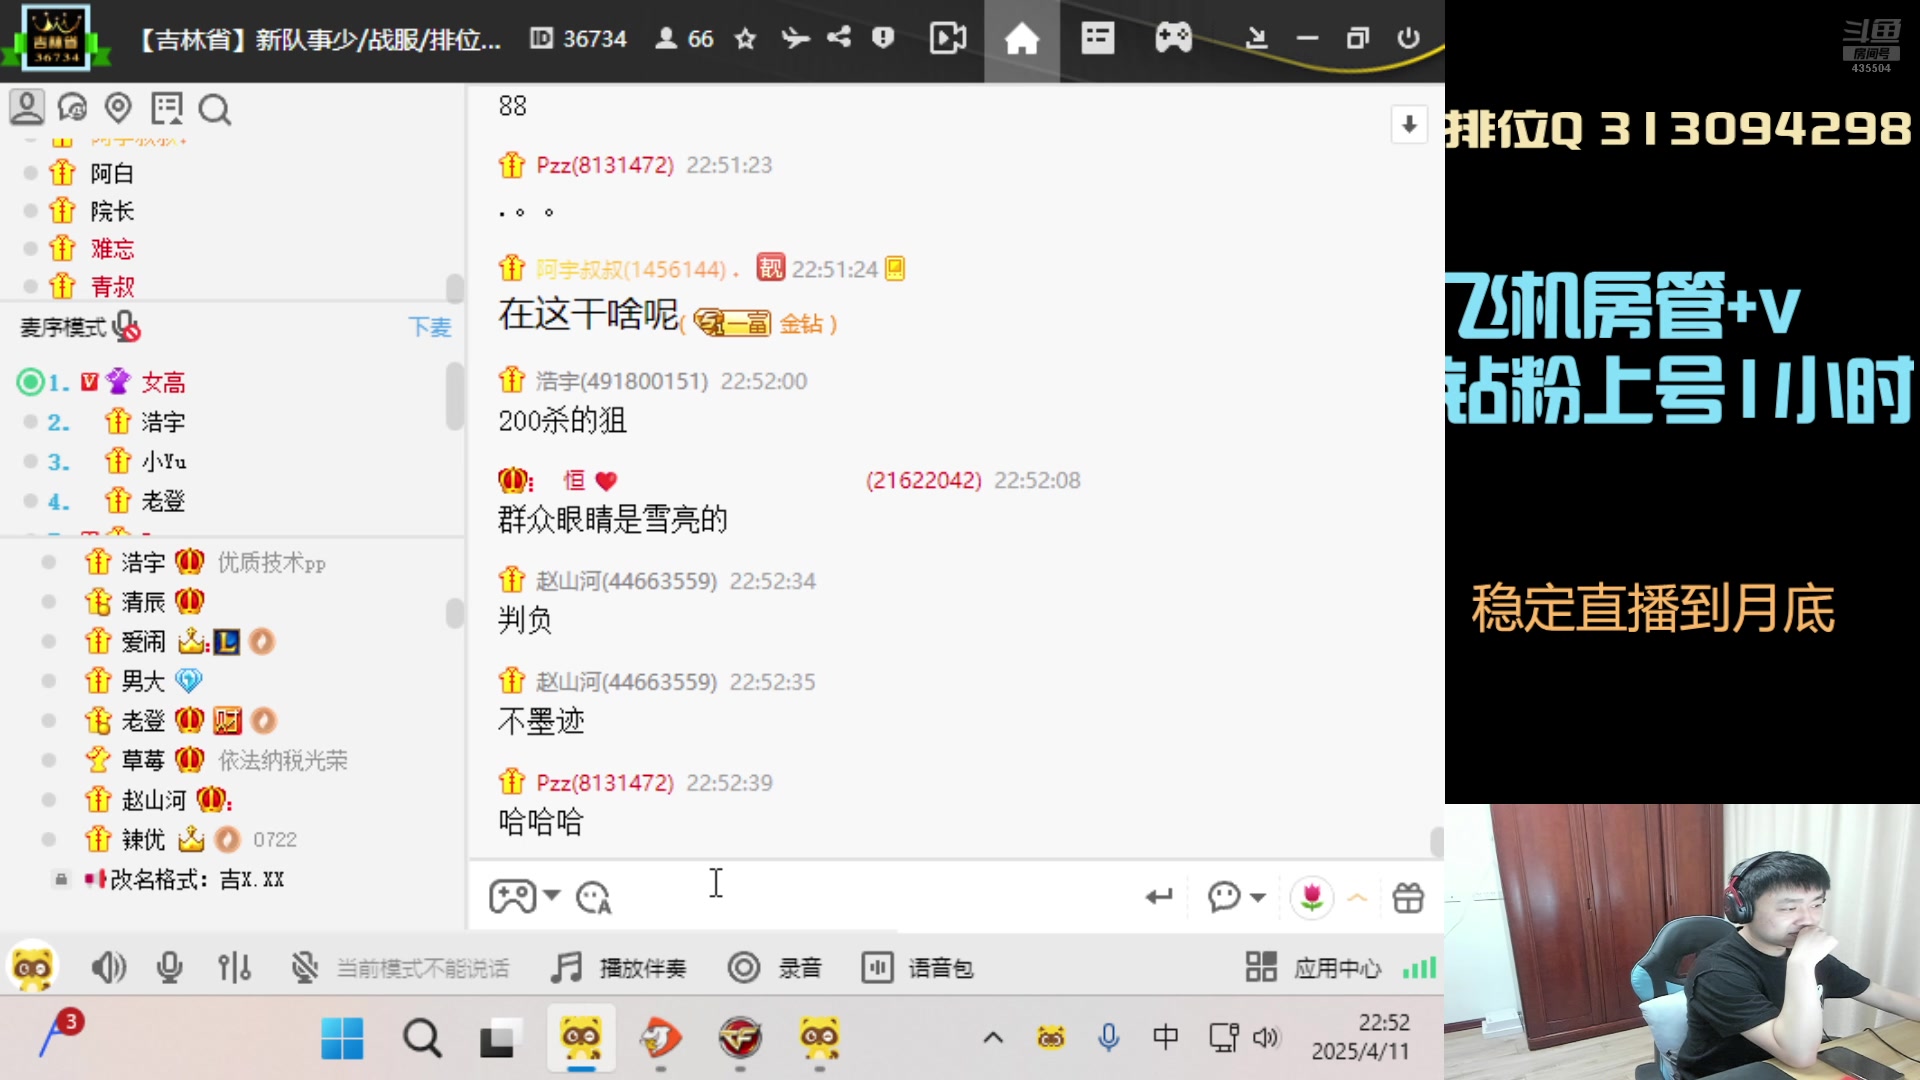The height and width of the screenshot is (1080, 1920).
Task: Click the network signal bars icon
Action: tap(1419, 967)
